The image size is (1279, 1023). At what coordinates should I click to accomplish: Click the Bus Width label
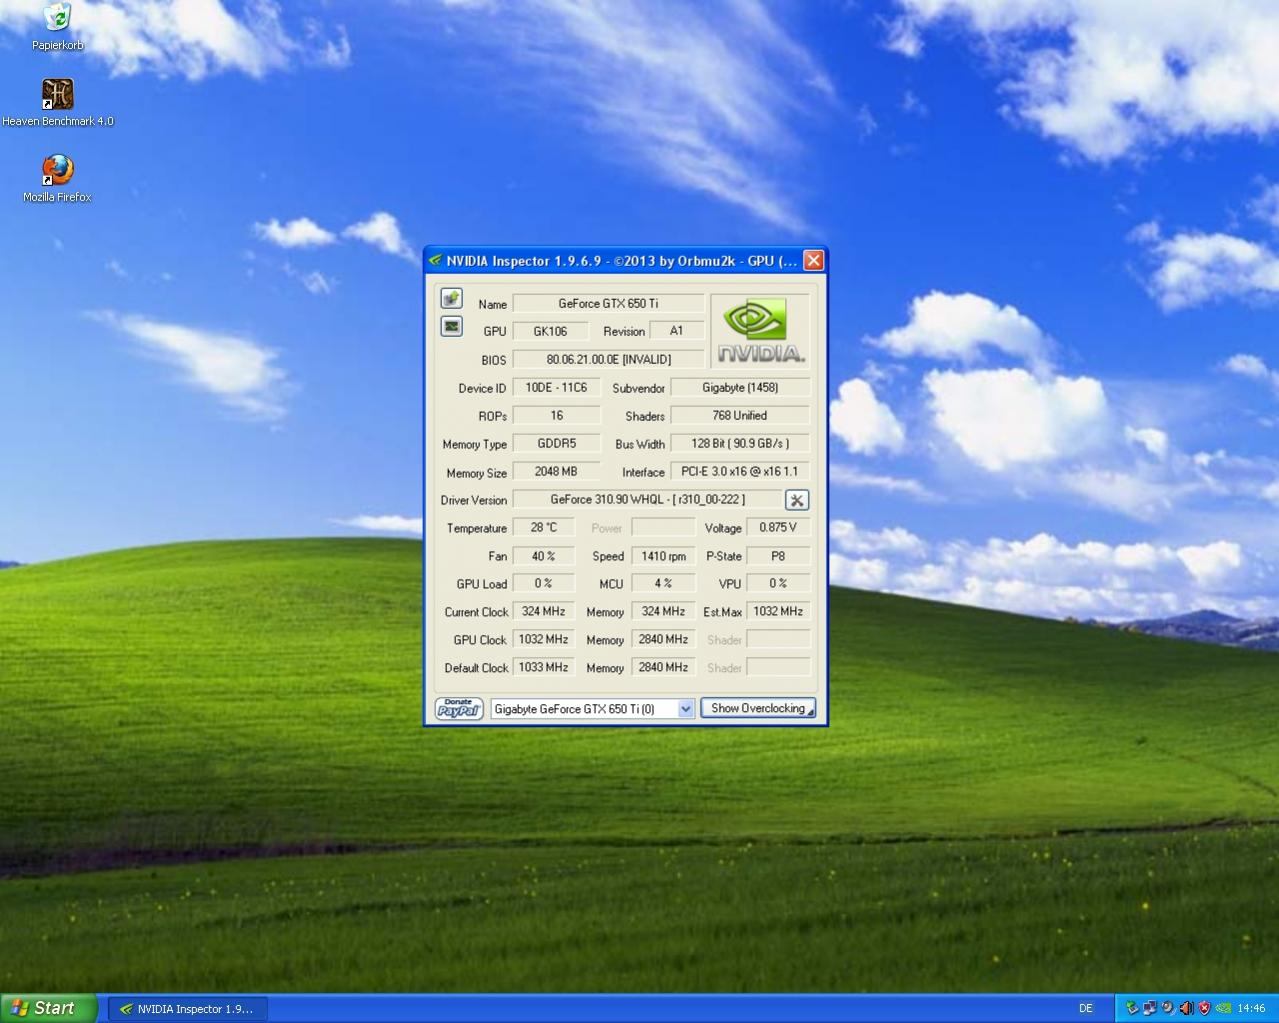pyautogui.click(x=640, y=444)
